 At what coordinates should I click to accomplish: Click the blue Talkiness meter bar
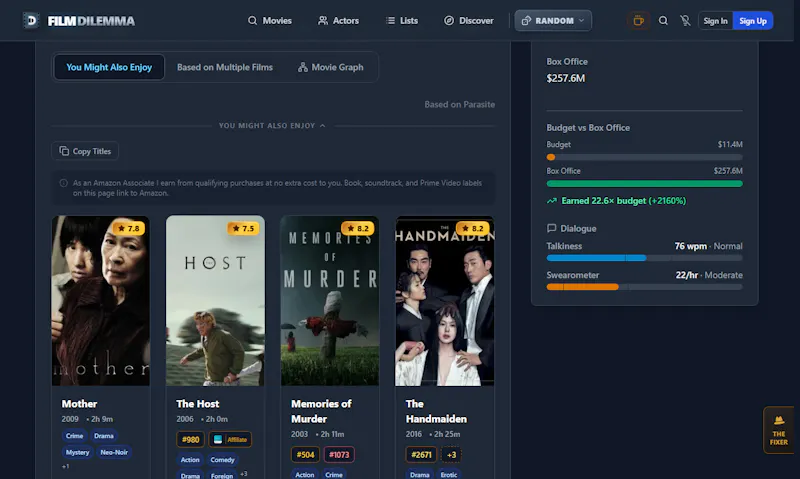coord(644,258)
